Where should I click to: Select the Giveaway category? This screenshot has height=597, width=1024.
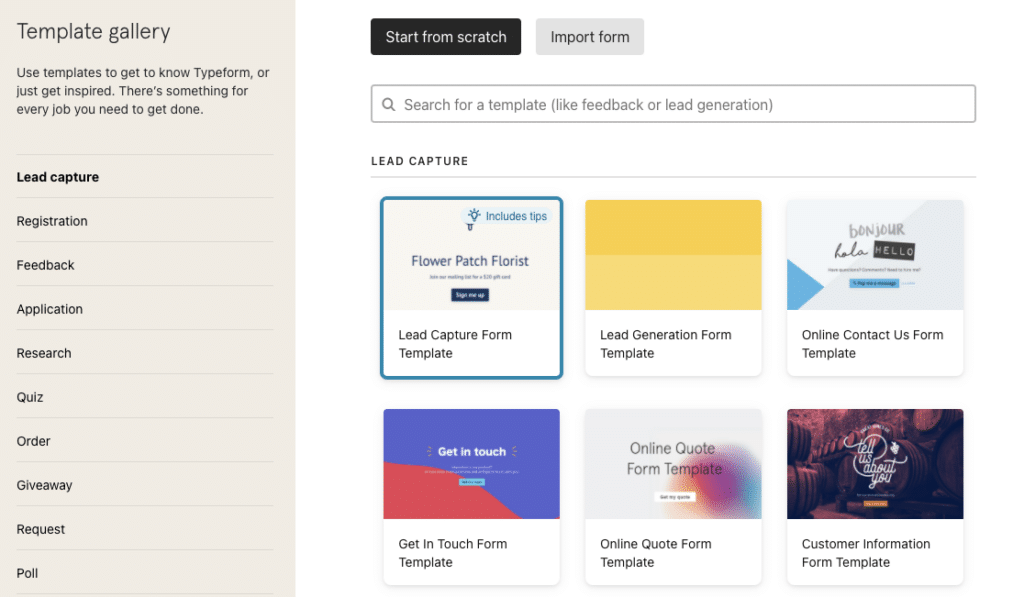pyautogui.click(x=44, y=485)
